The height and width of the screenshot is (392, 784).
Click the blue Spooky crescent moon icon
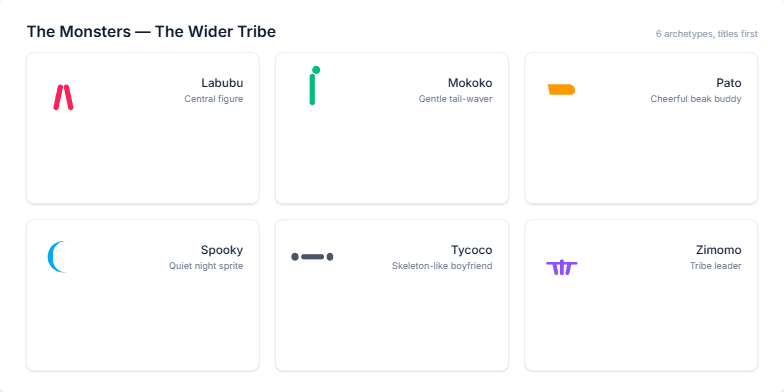point(58,257)
